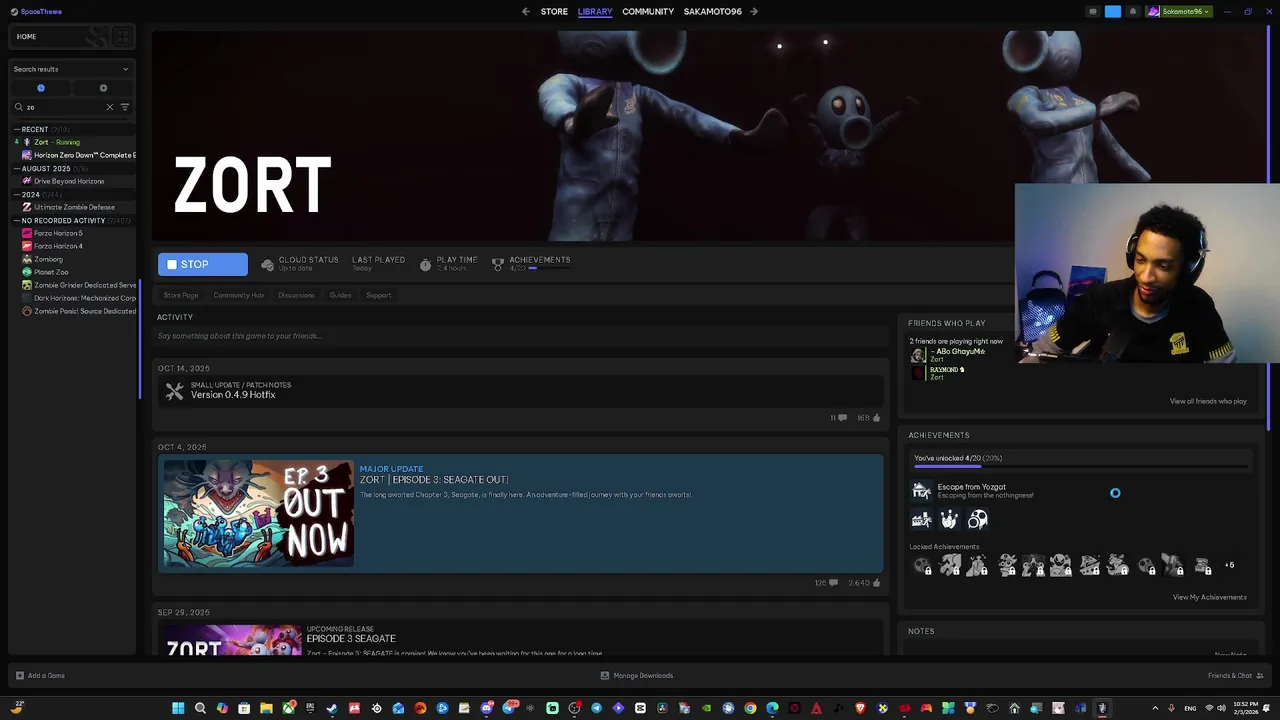
Task: Open Windows taskbar search
Action: pos(200,708)
